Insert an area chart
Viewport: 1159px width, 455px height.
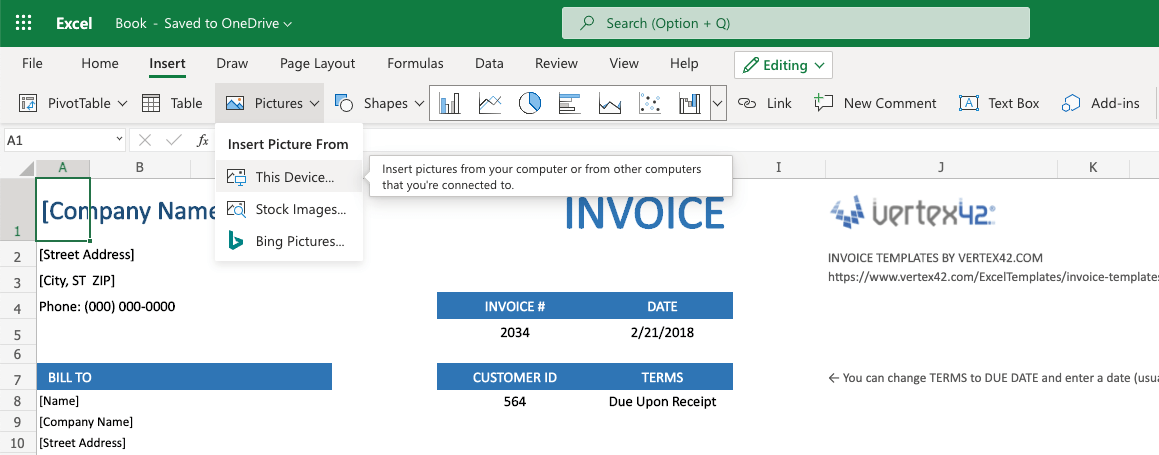[610, 103]
